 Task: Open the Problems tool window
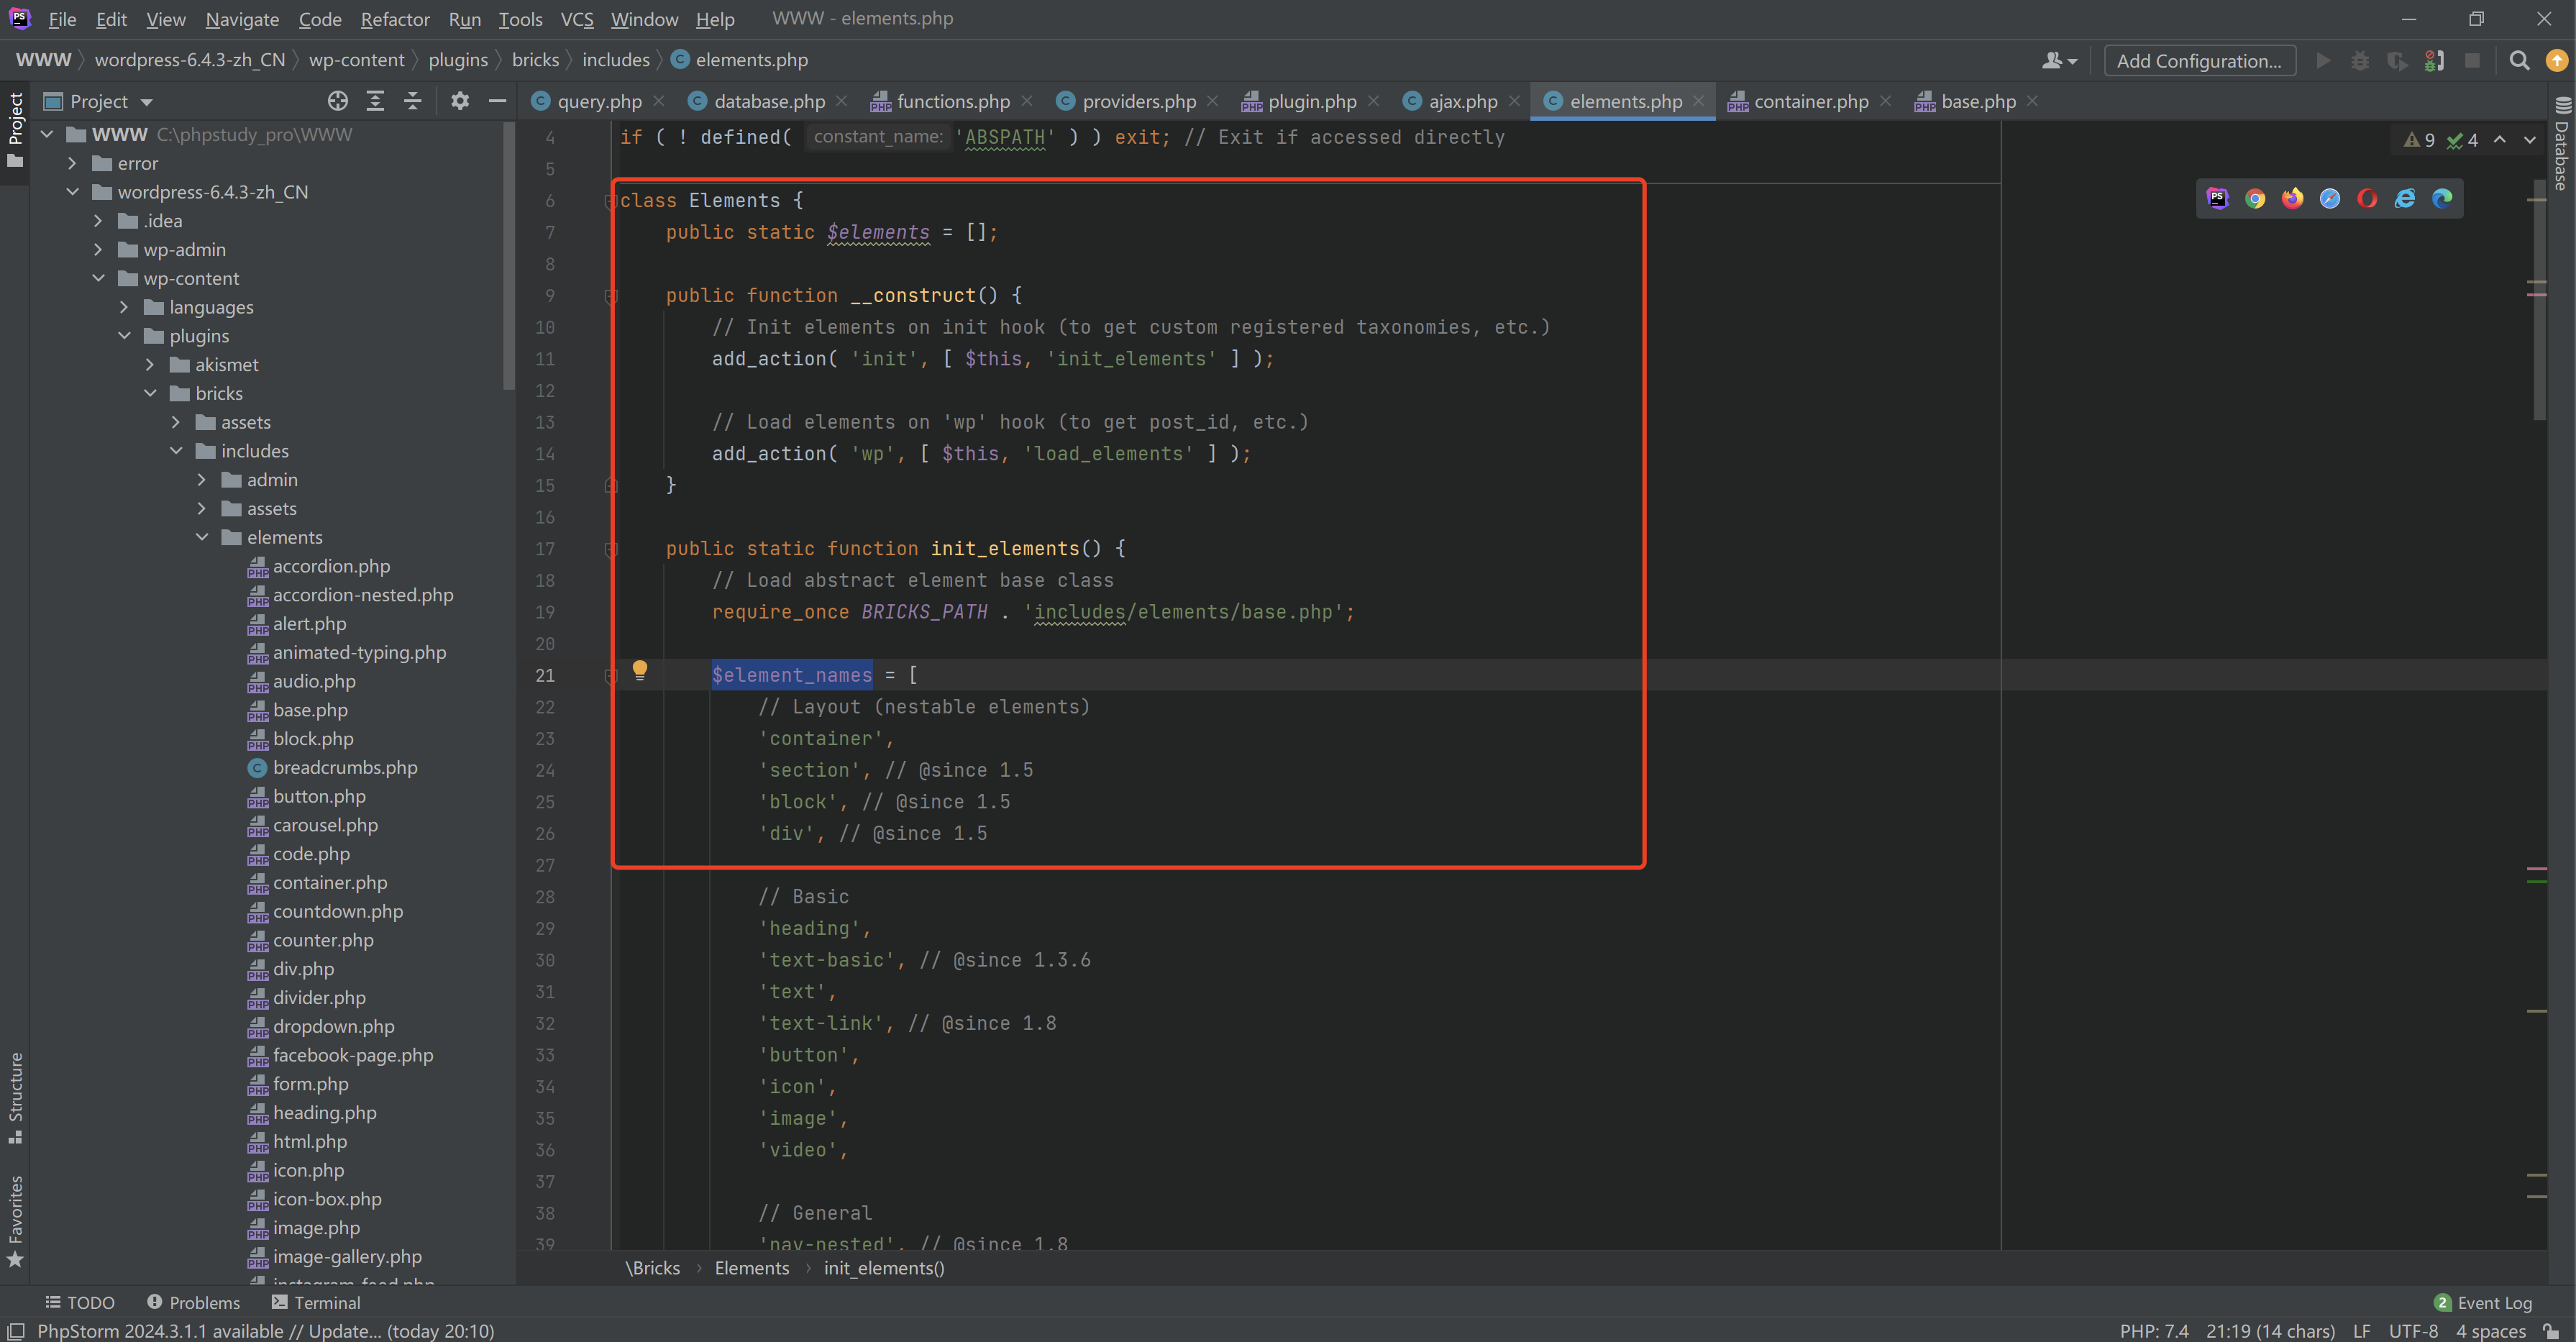[193, 1302]
